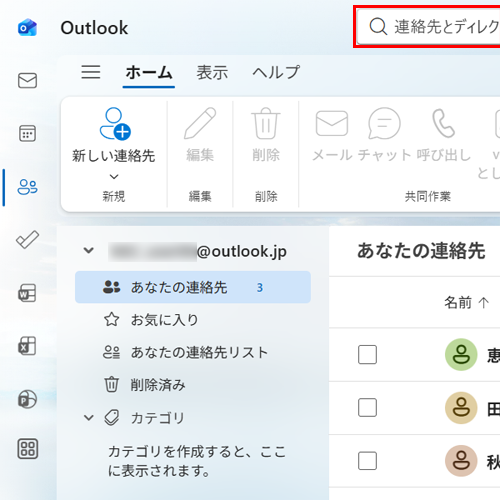Viewport: 500px width, 500px height.
Task: Tick checkbox next to pink-brown avatar contact
Action: pos(367,461)
